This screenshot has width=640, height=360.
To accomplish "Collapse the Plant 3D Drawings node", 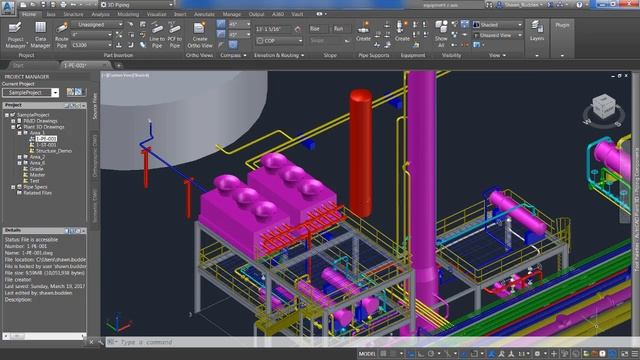I will click(13, 127).
